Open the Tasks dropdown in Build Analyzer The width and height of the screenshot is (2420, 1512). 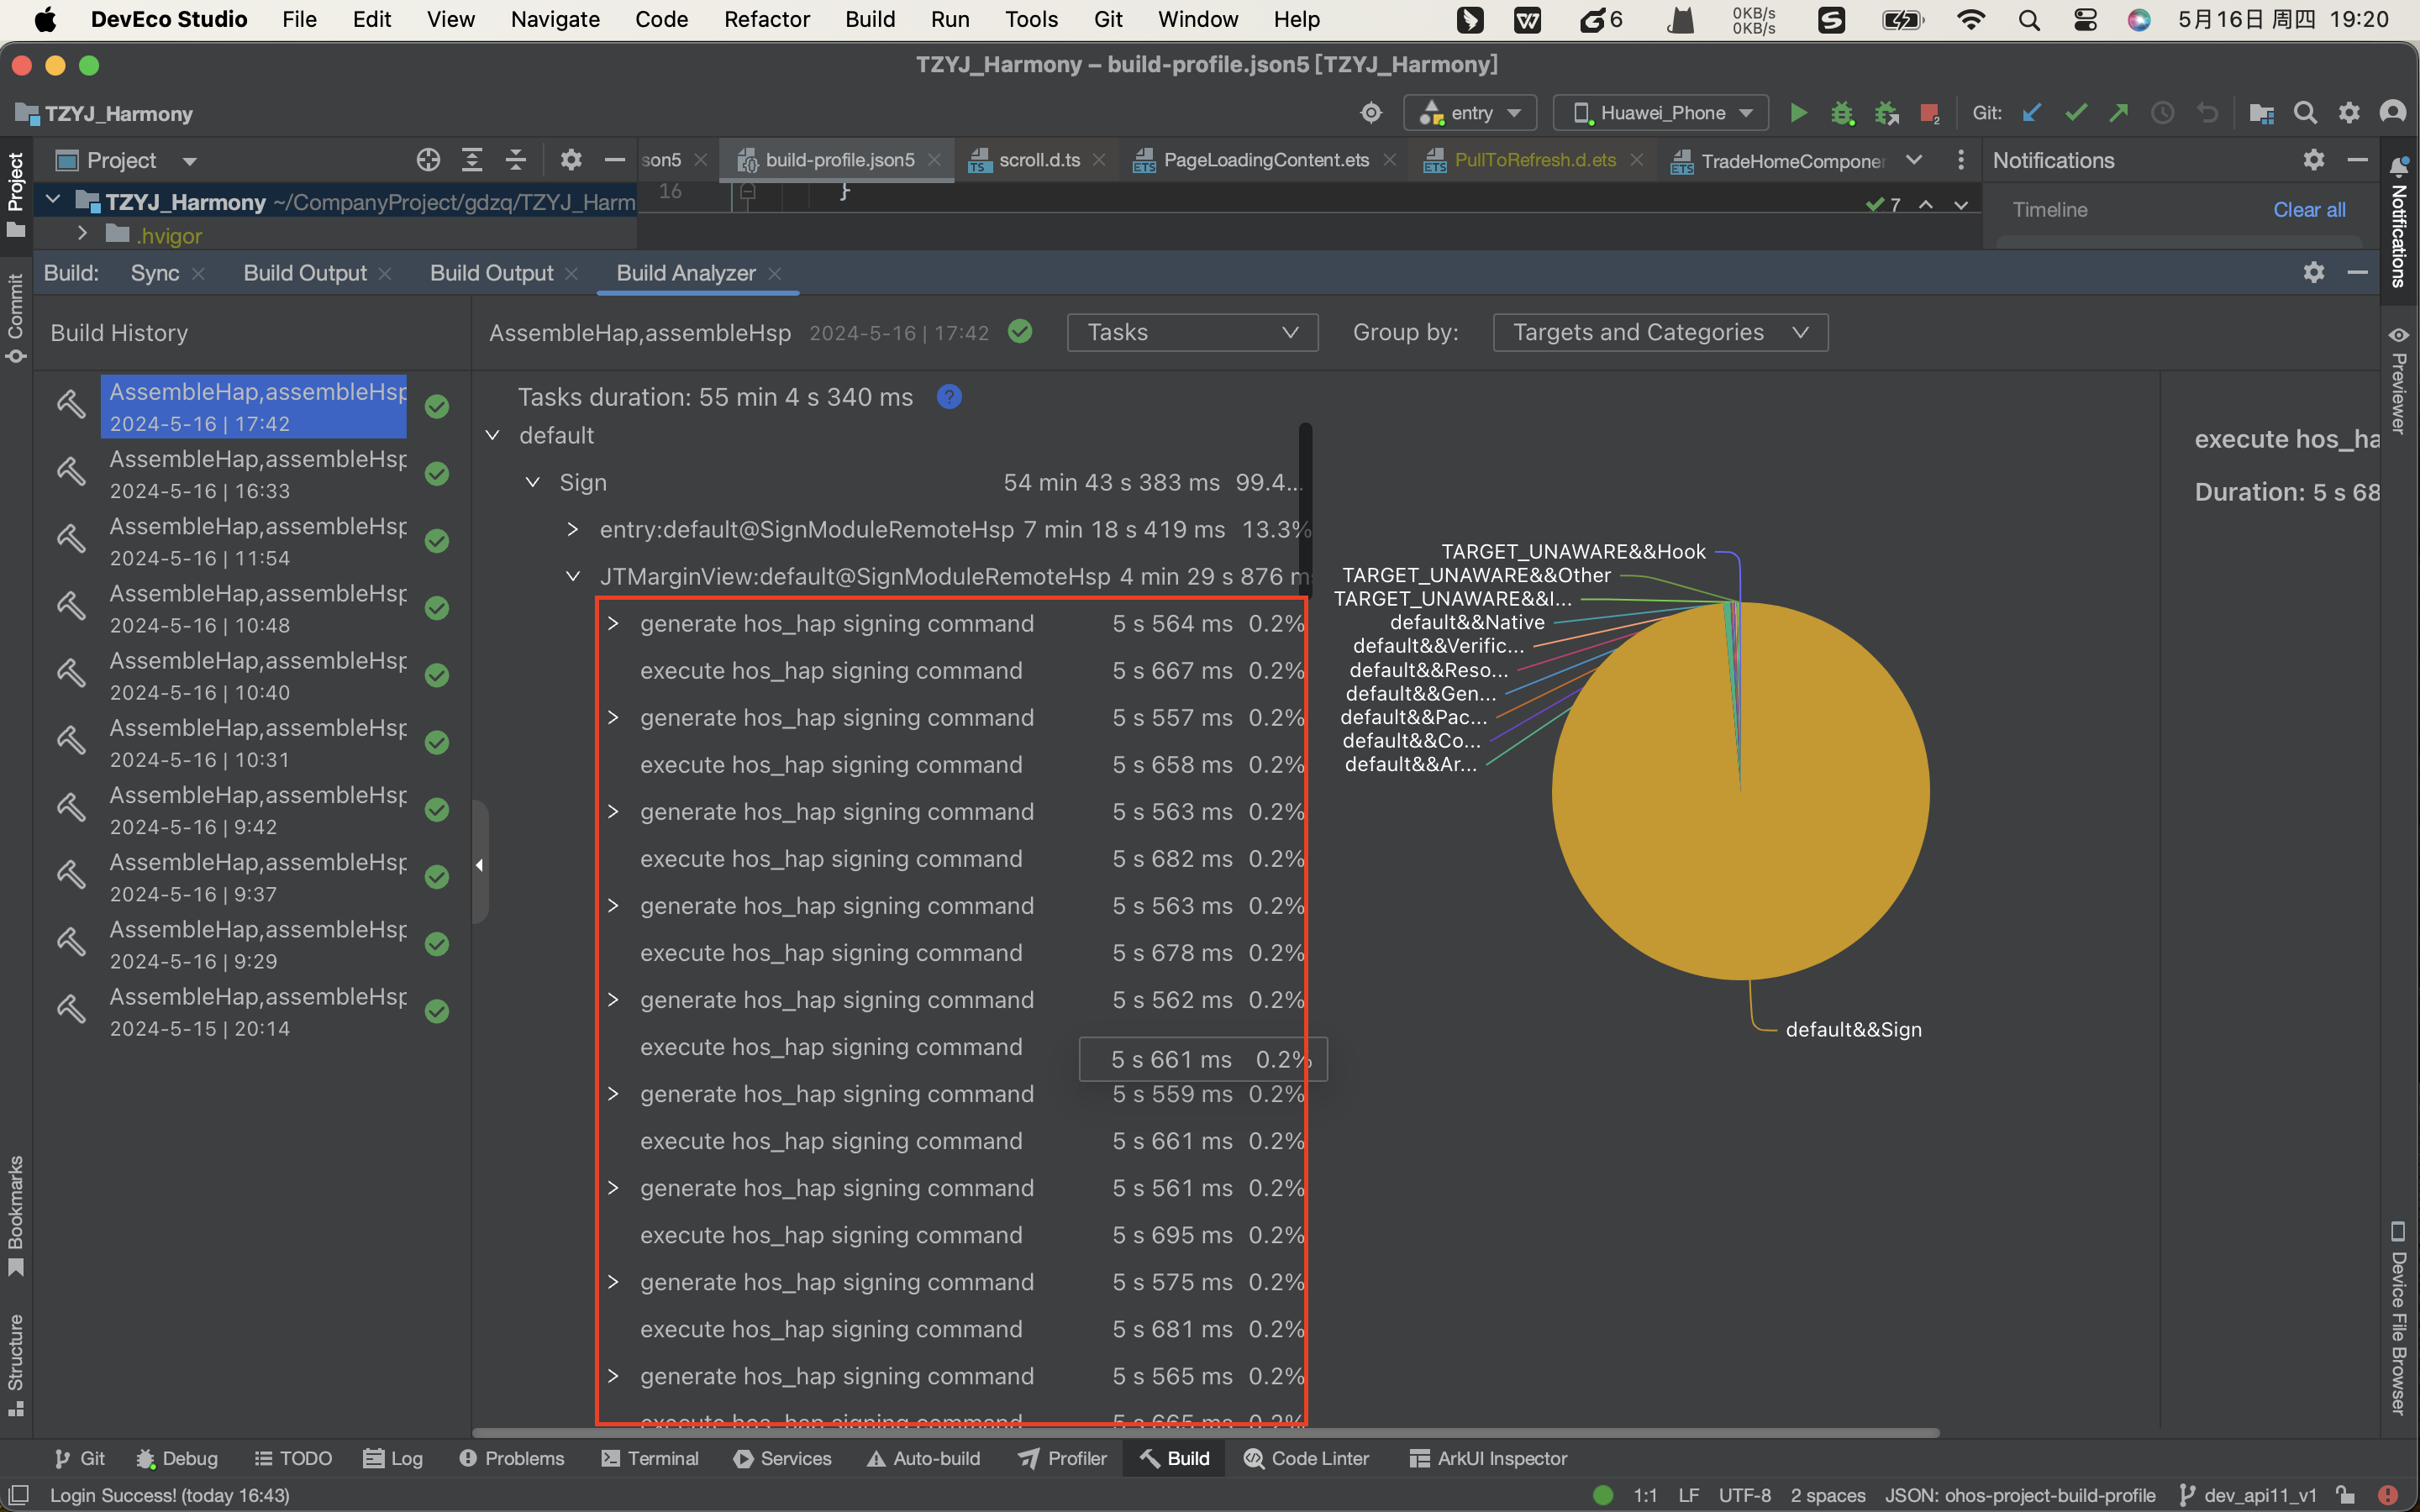pos(1192,332)
